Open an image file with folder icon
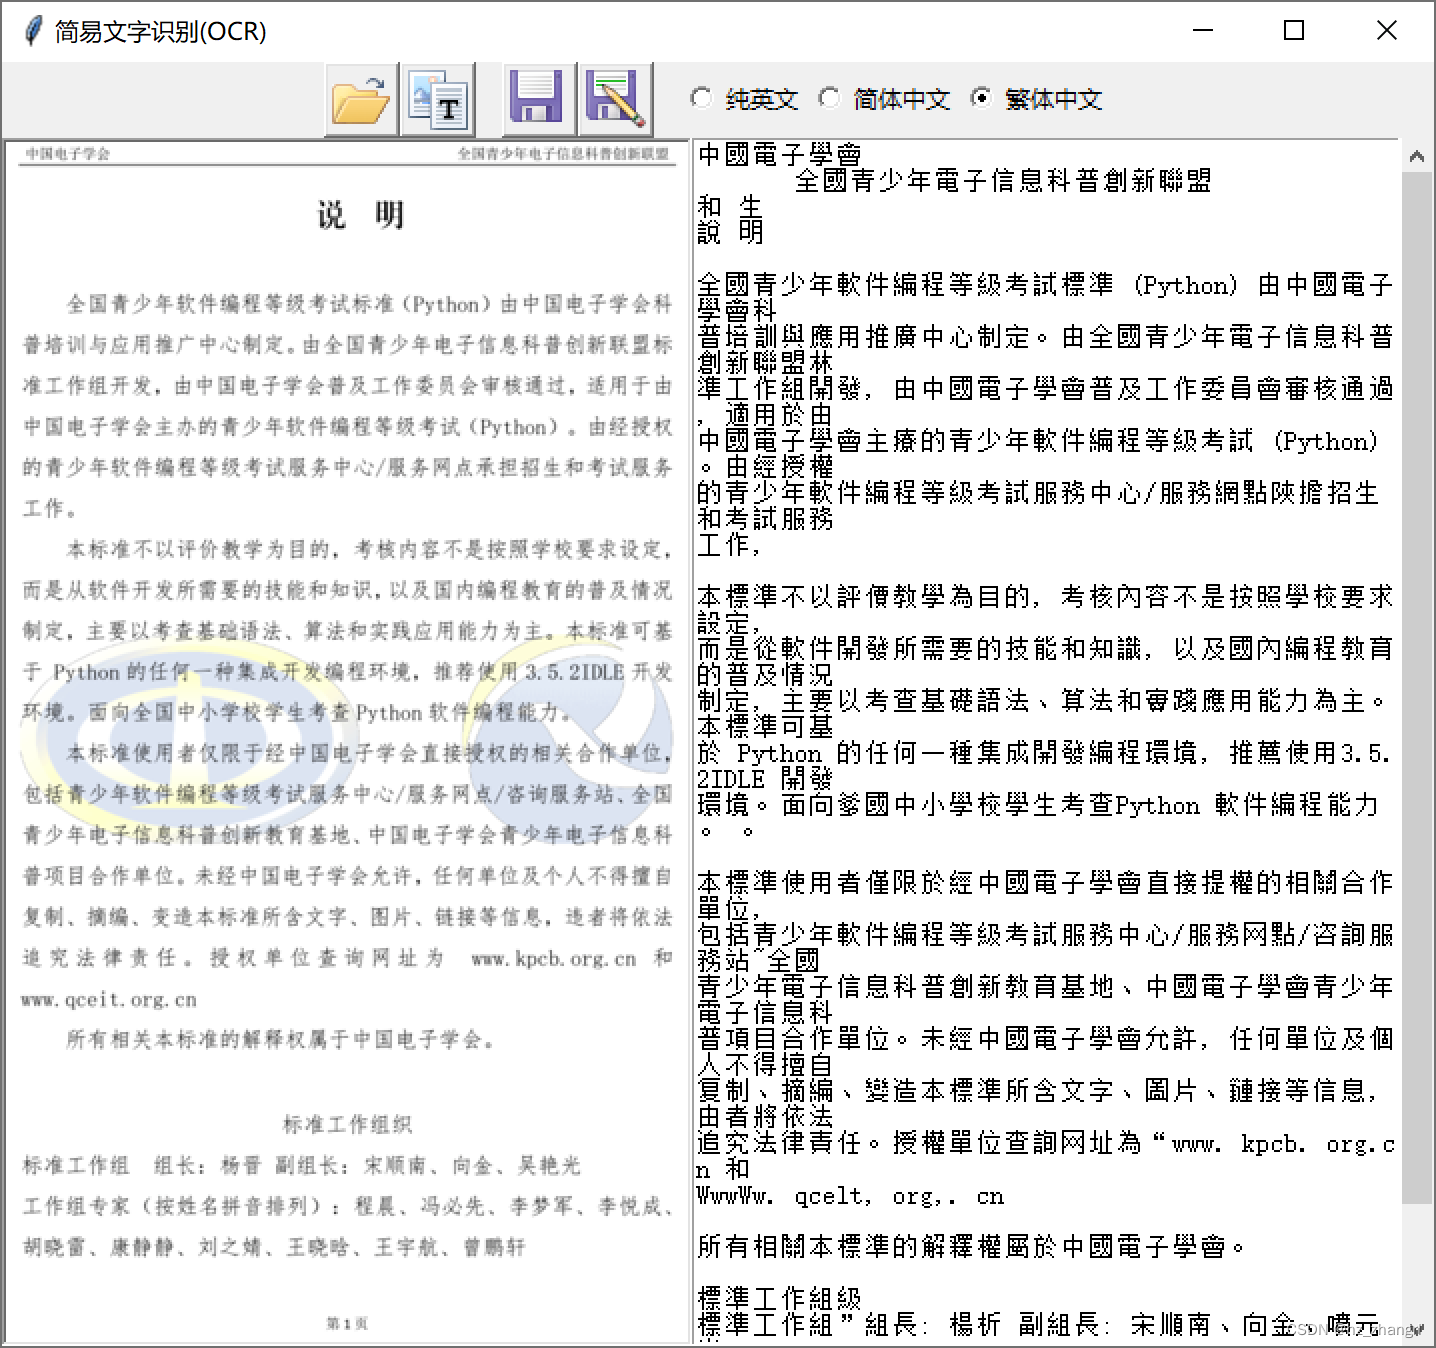This screenshot has height=1348, width=1436. click(361, 99)
